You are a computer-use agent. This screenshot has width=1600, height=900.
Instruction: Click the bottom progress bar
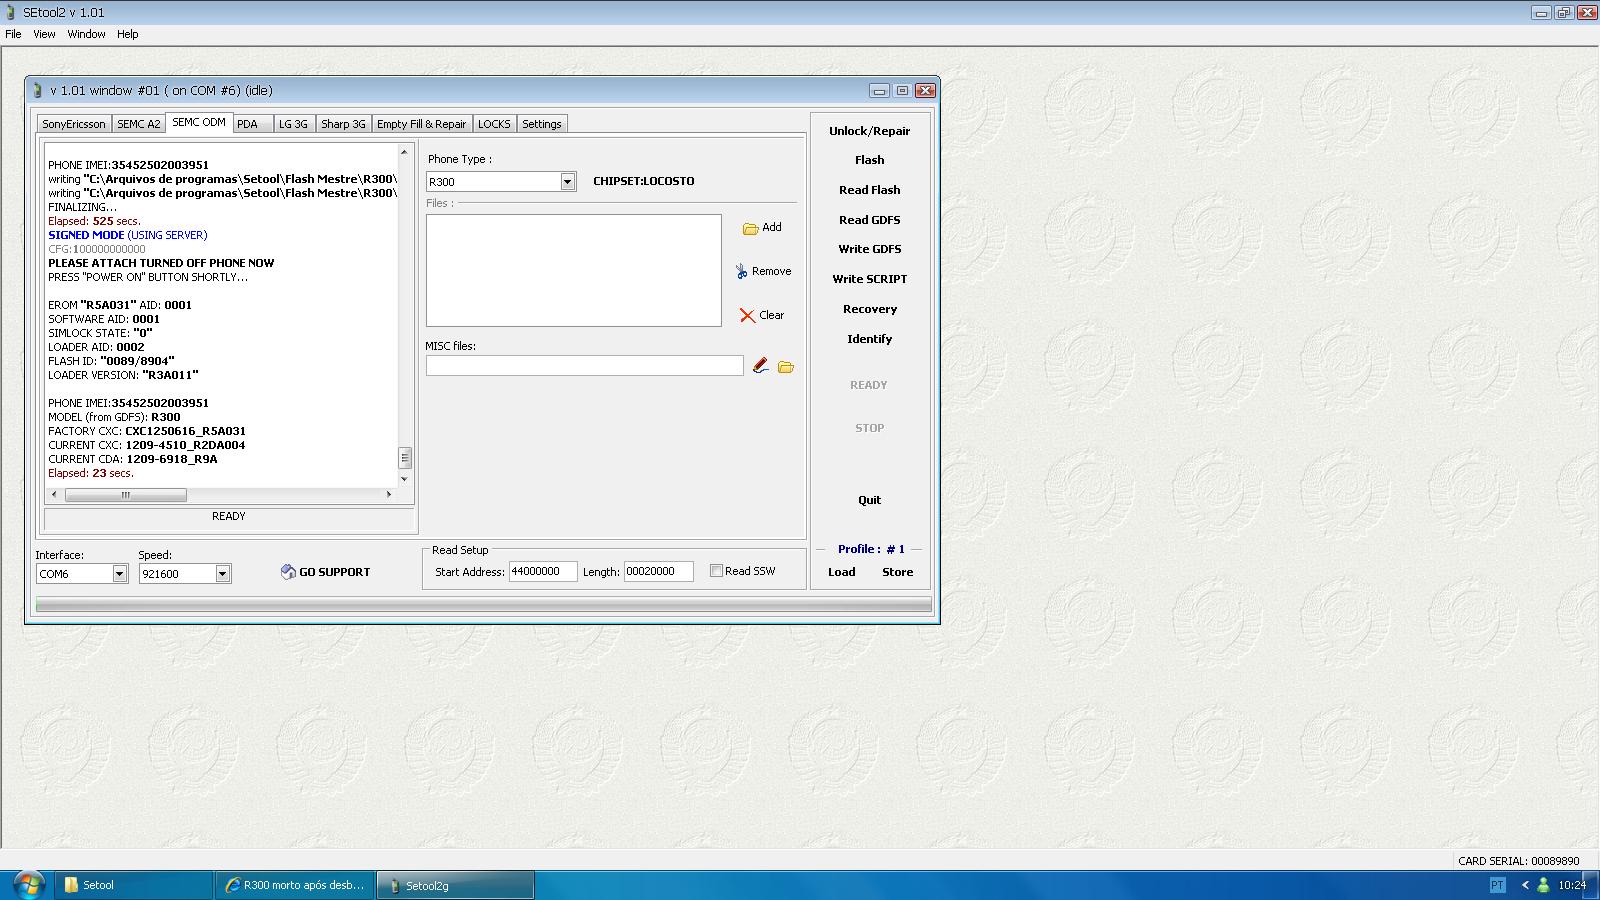(x=484, y=604)
